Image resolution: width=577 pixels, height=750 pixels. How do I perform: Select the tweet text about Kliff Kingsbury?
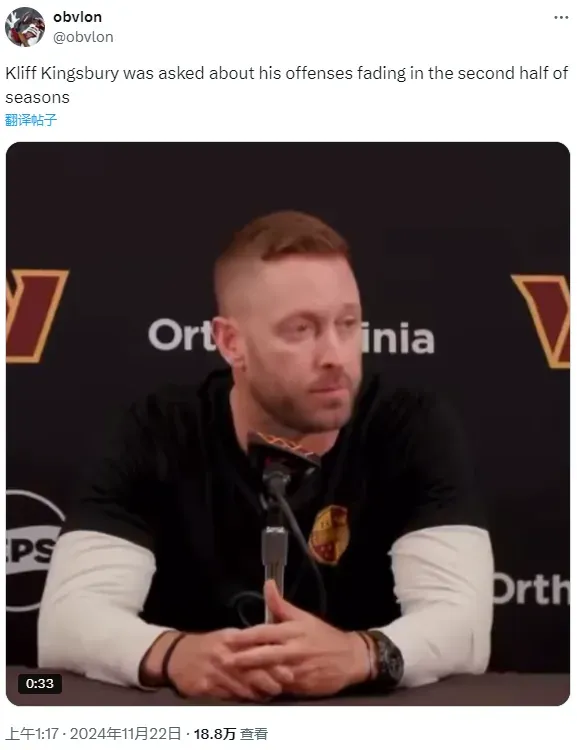pyautogui.click(x=286, y=85)
